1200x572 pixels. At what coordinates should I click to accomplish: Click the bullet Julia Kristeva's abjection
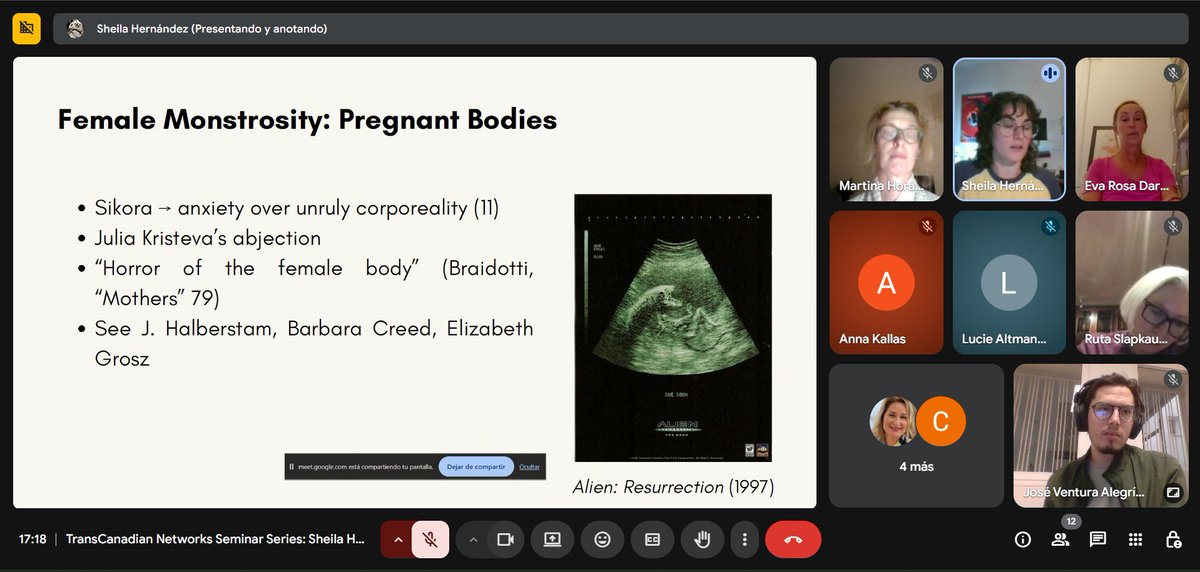point(207,238)
